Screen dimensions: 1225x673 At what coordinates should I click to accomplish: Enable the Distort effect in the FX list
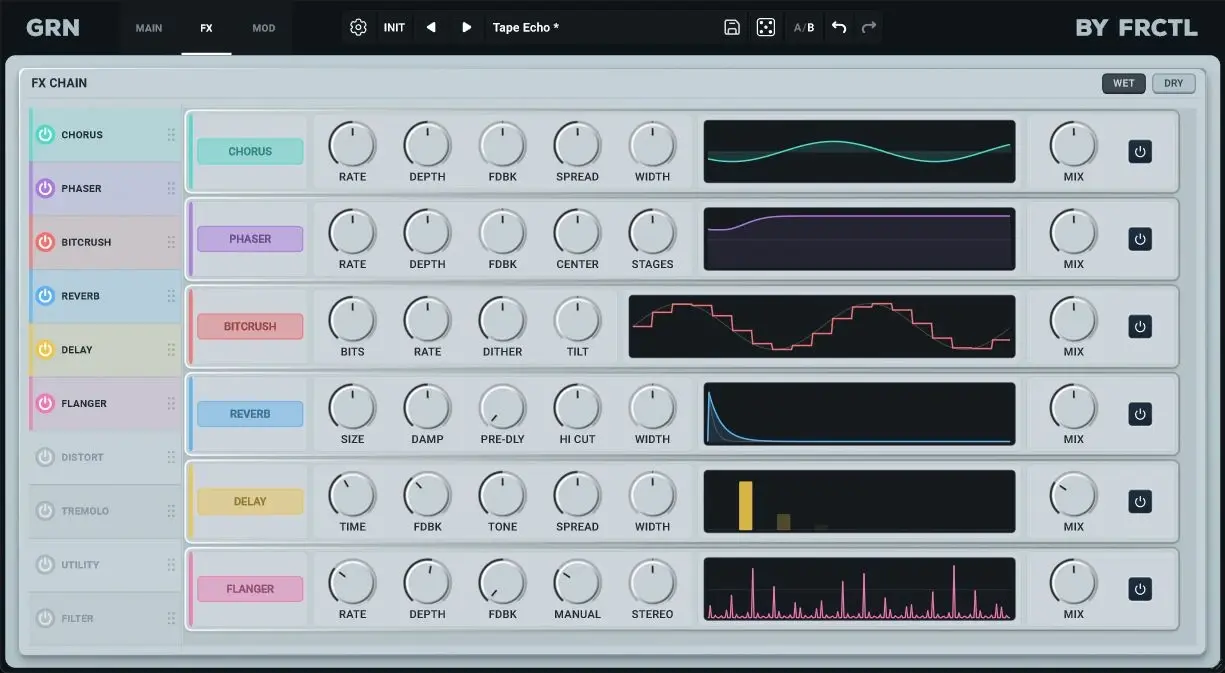[x=45, y=457]
